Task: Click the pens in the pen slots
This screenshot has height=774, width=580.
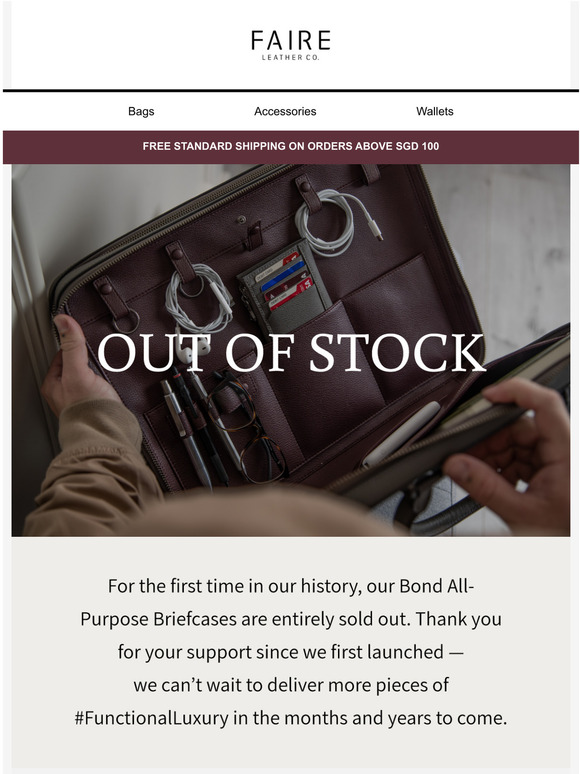Action: (197, 425)
